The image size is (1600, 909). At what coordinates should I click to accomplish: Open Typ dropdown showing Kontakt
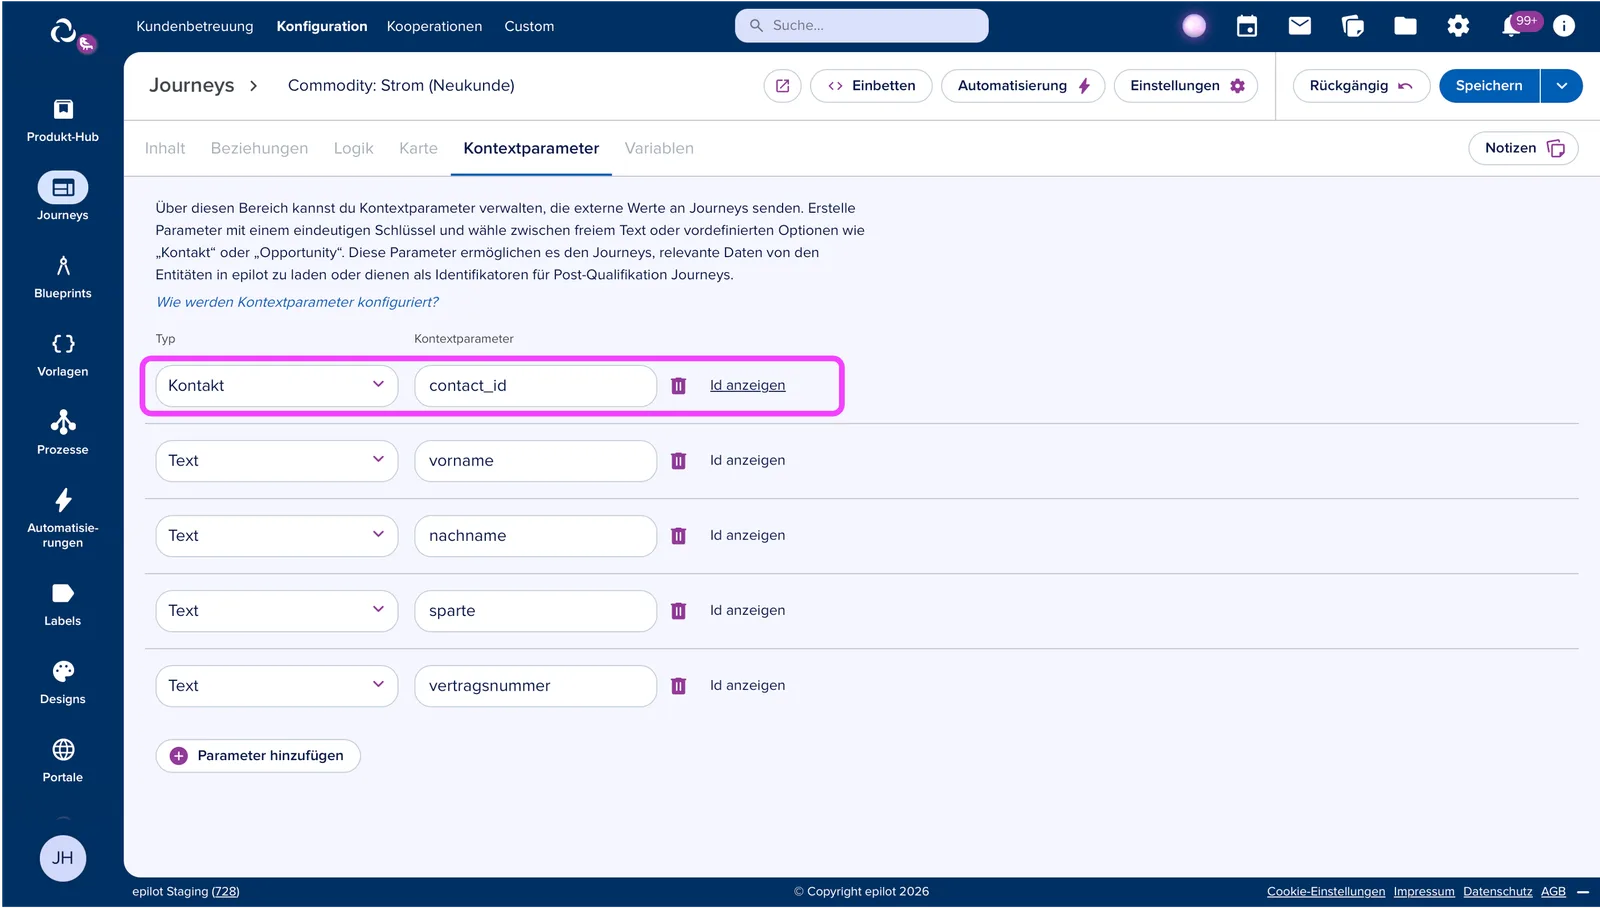[277, 386]
